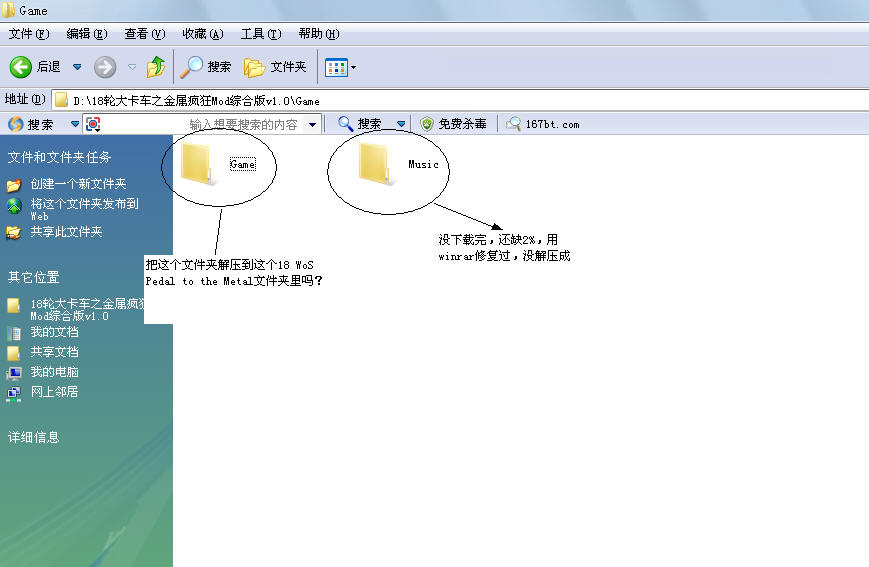Click the Music folder name label
869x567 pixels.
coord(423,164)
